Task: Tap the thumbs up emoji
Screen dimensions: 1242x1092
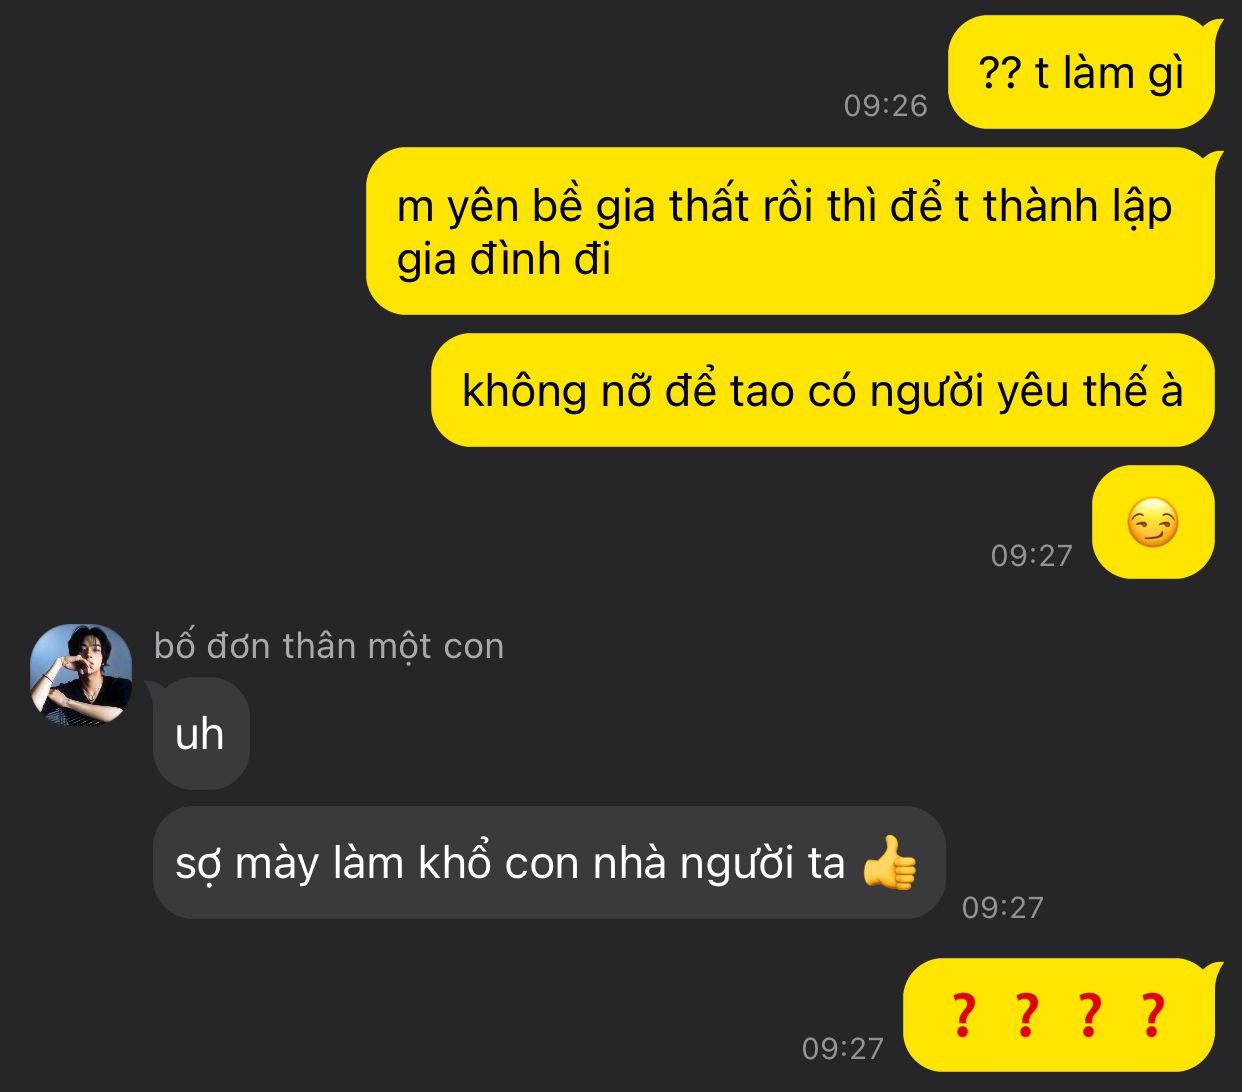Action: point(889,862)
